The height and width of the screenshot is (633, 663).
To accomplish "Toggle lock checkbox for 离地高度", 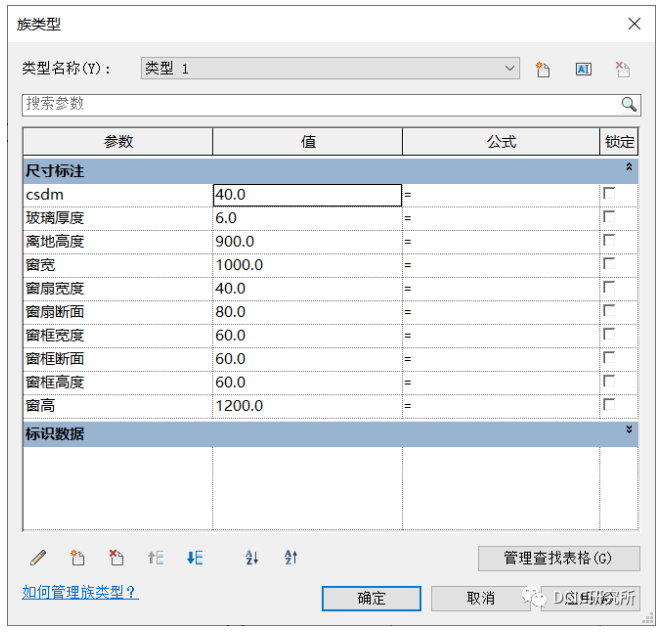I will tap(609, 240).
